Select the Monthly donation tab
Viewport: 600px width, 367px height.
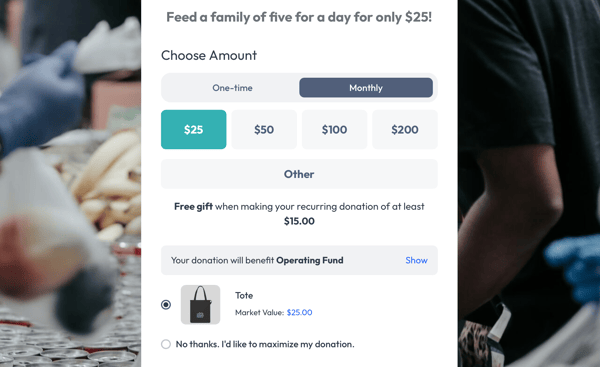coord(366,88)
